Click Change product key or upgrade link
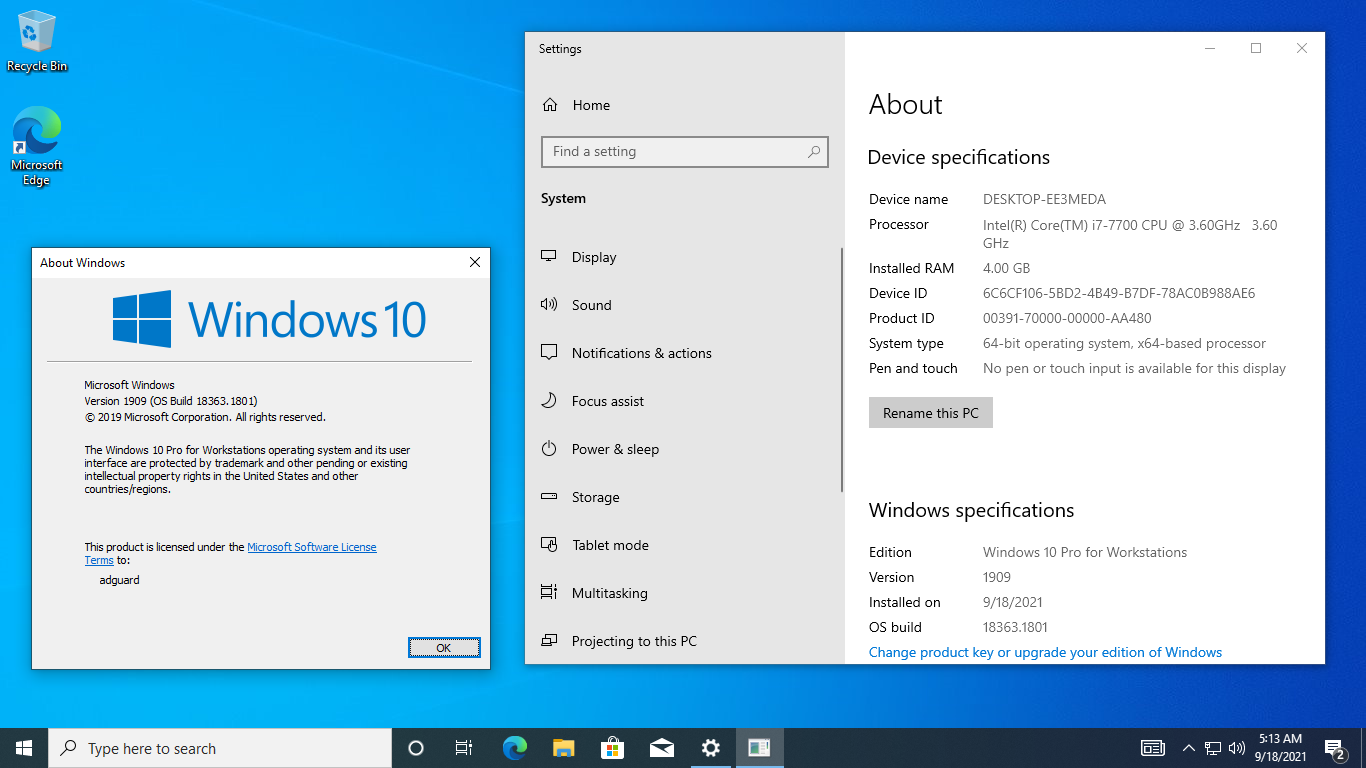 tap(1045, 652)
